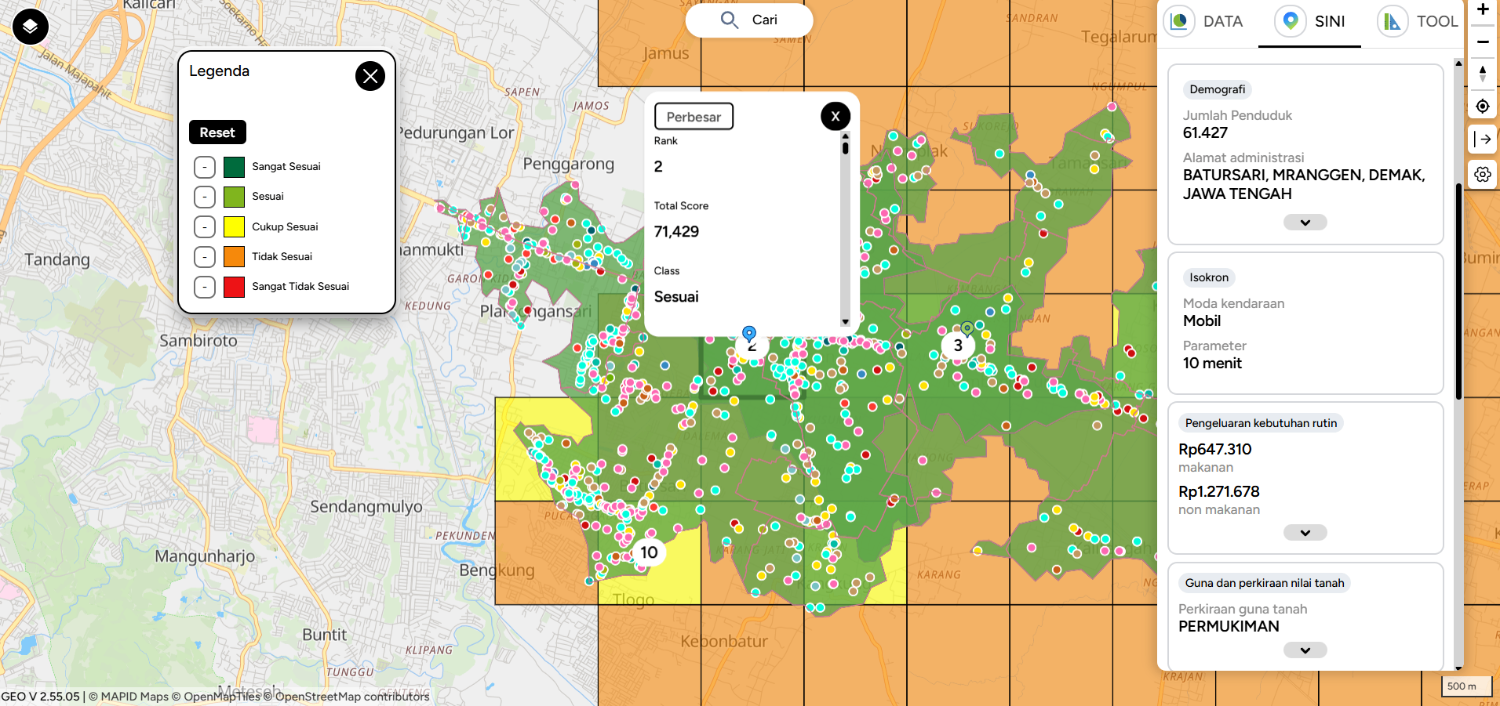Locate my position with crosshair icon
This screenshot has width=1500, height=706.
(x=1482, y=106)
